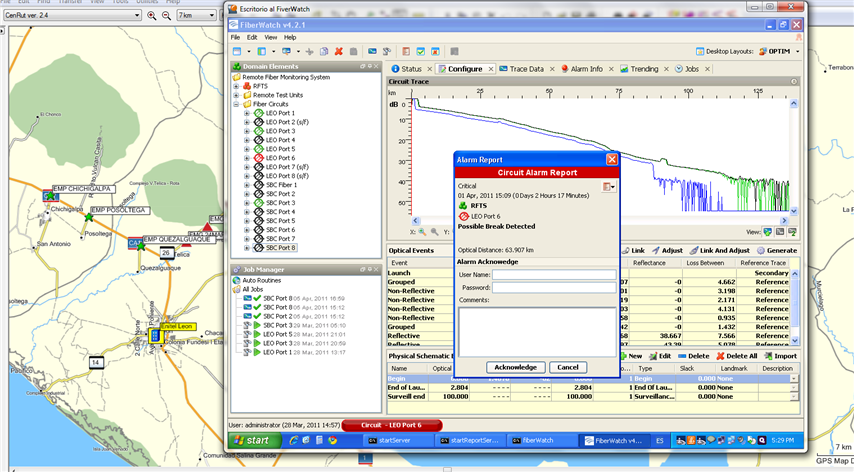
Task: Click Link And Adjust tool
Action: [x=720, y=250]
